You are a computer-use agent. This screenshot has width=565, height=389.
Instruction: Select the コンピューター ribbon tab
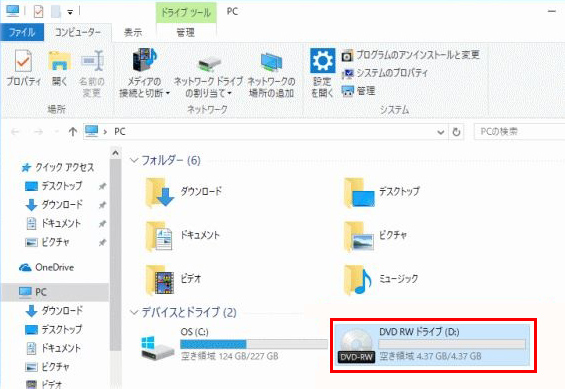point(77,32)
